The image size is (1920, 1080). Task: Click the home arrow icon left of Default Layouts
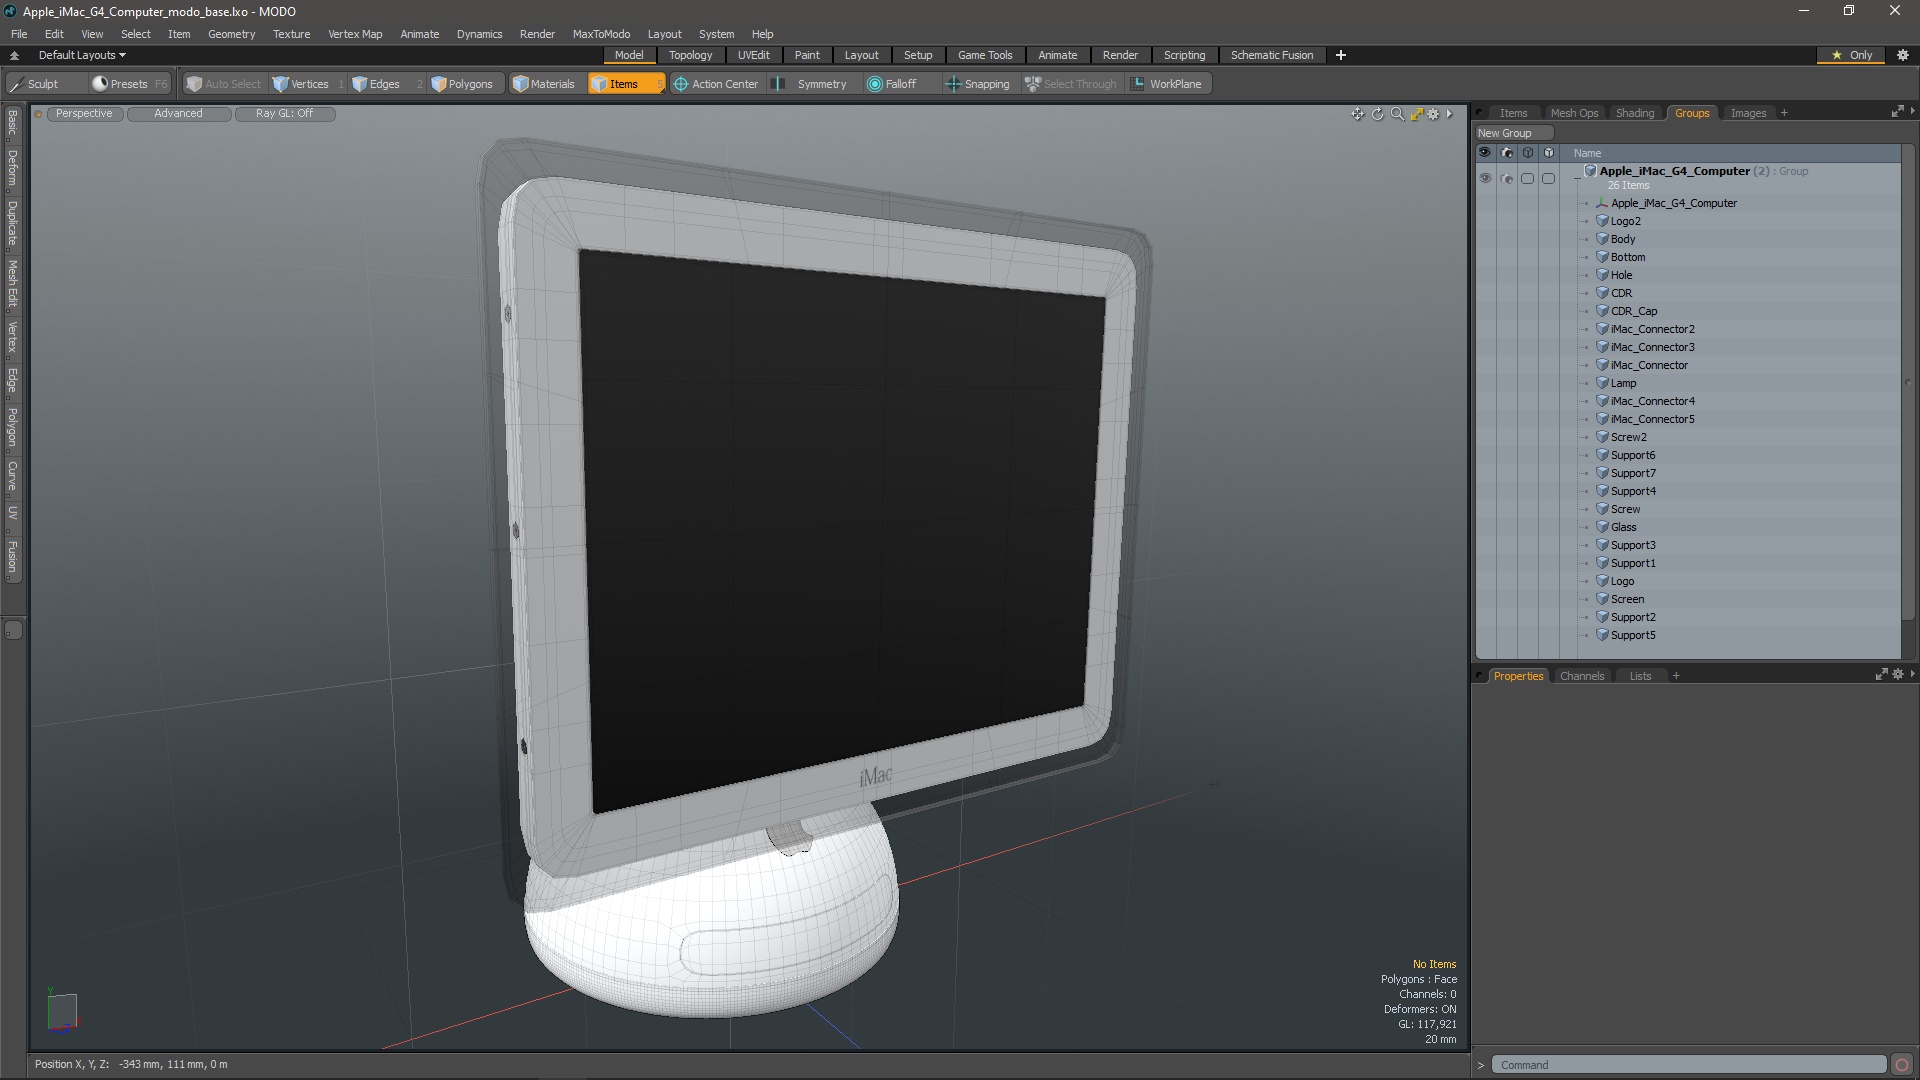tap(14, 55)
